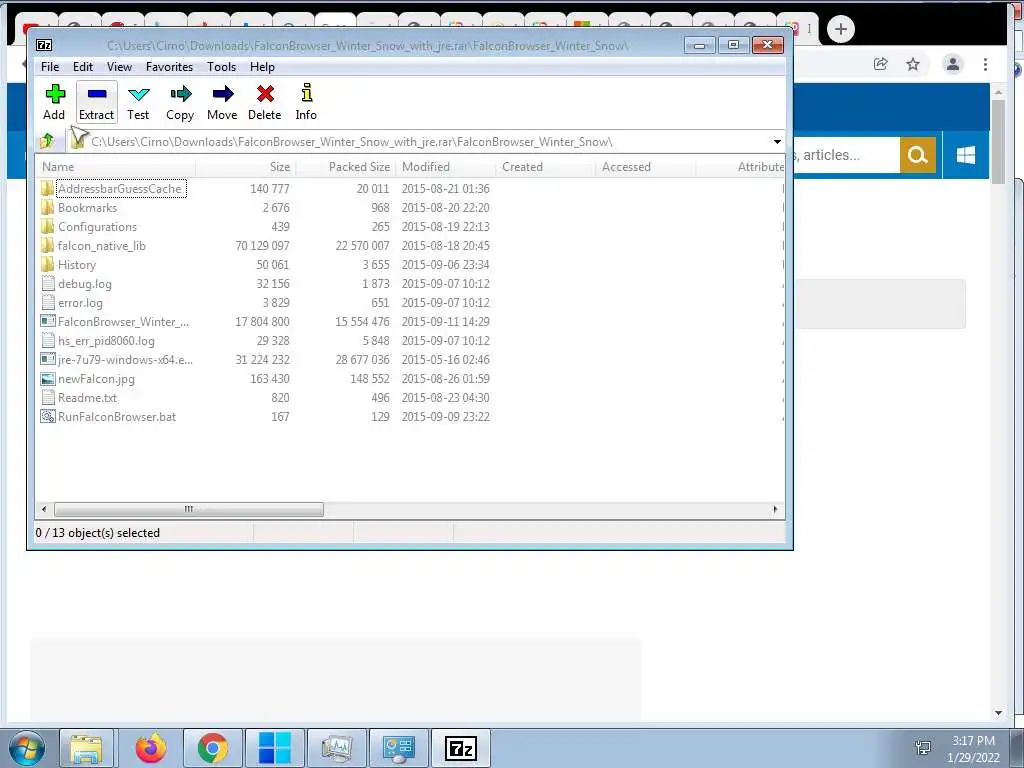This screenshot has width=1024, height=768.
Task: Click the Configurations folder icon
Action: point(47,227)
